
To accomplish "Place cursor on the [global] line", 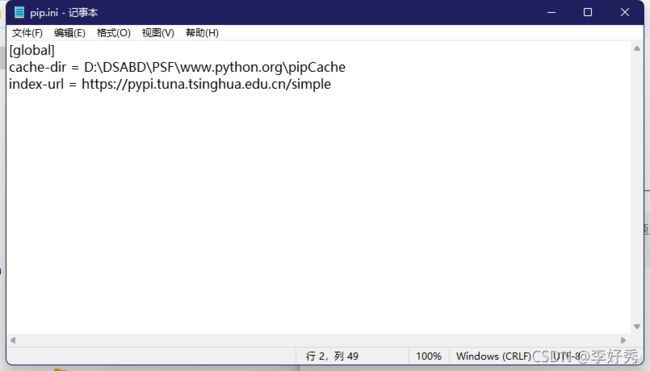I will pos(32,50).
